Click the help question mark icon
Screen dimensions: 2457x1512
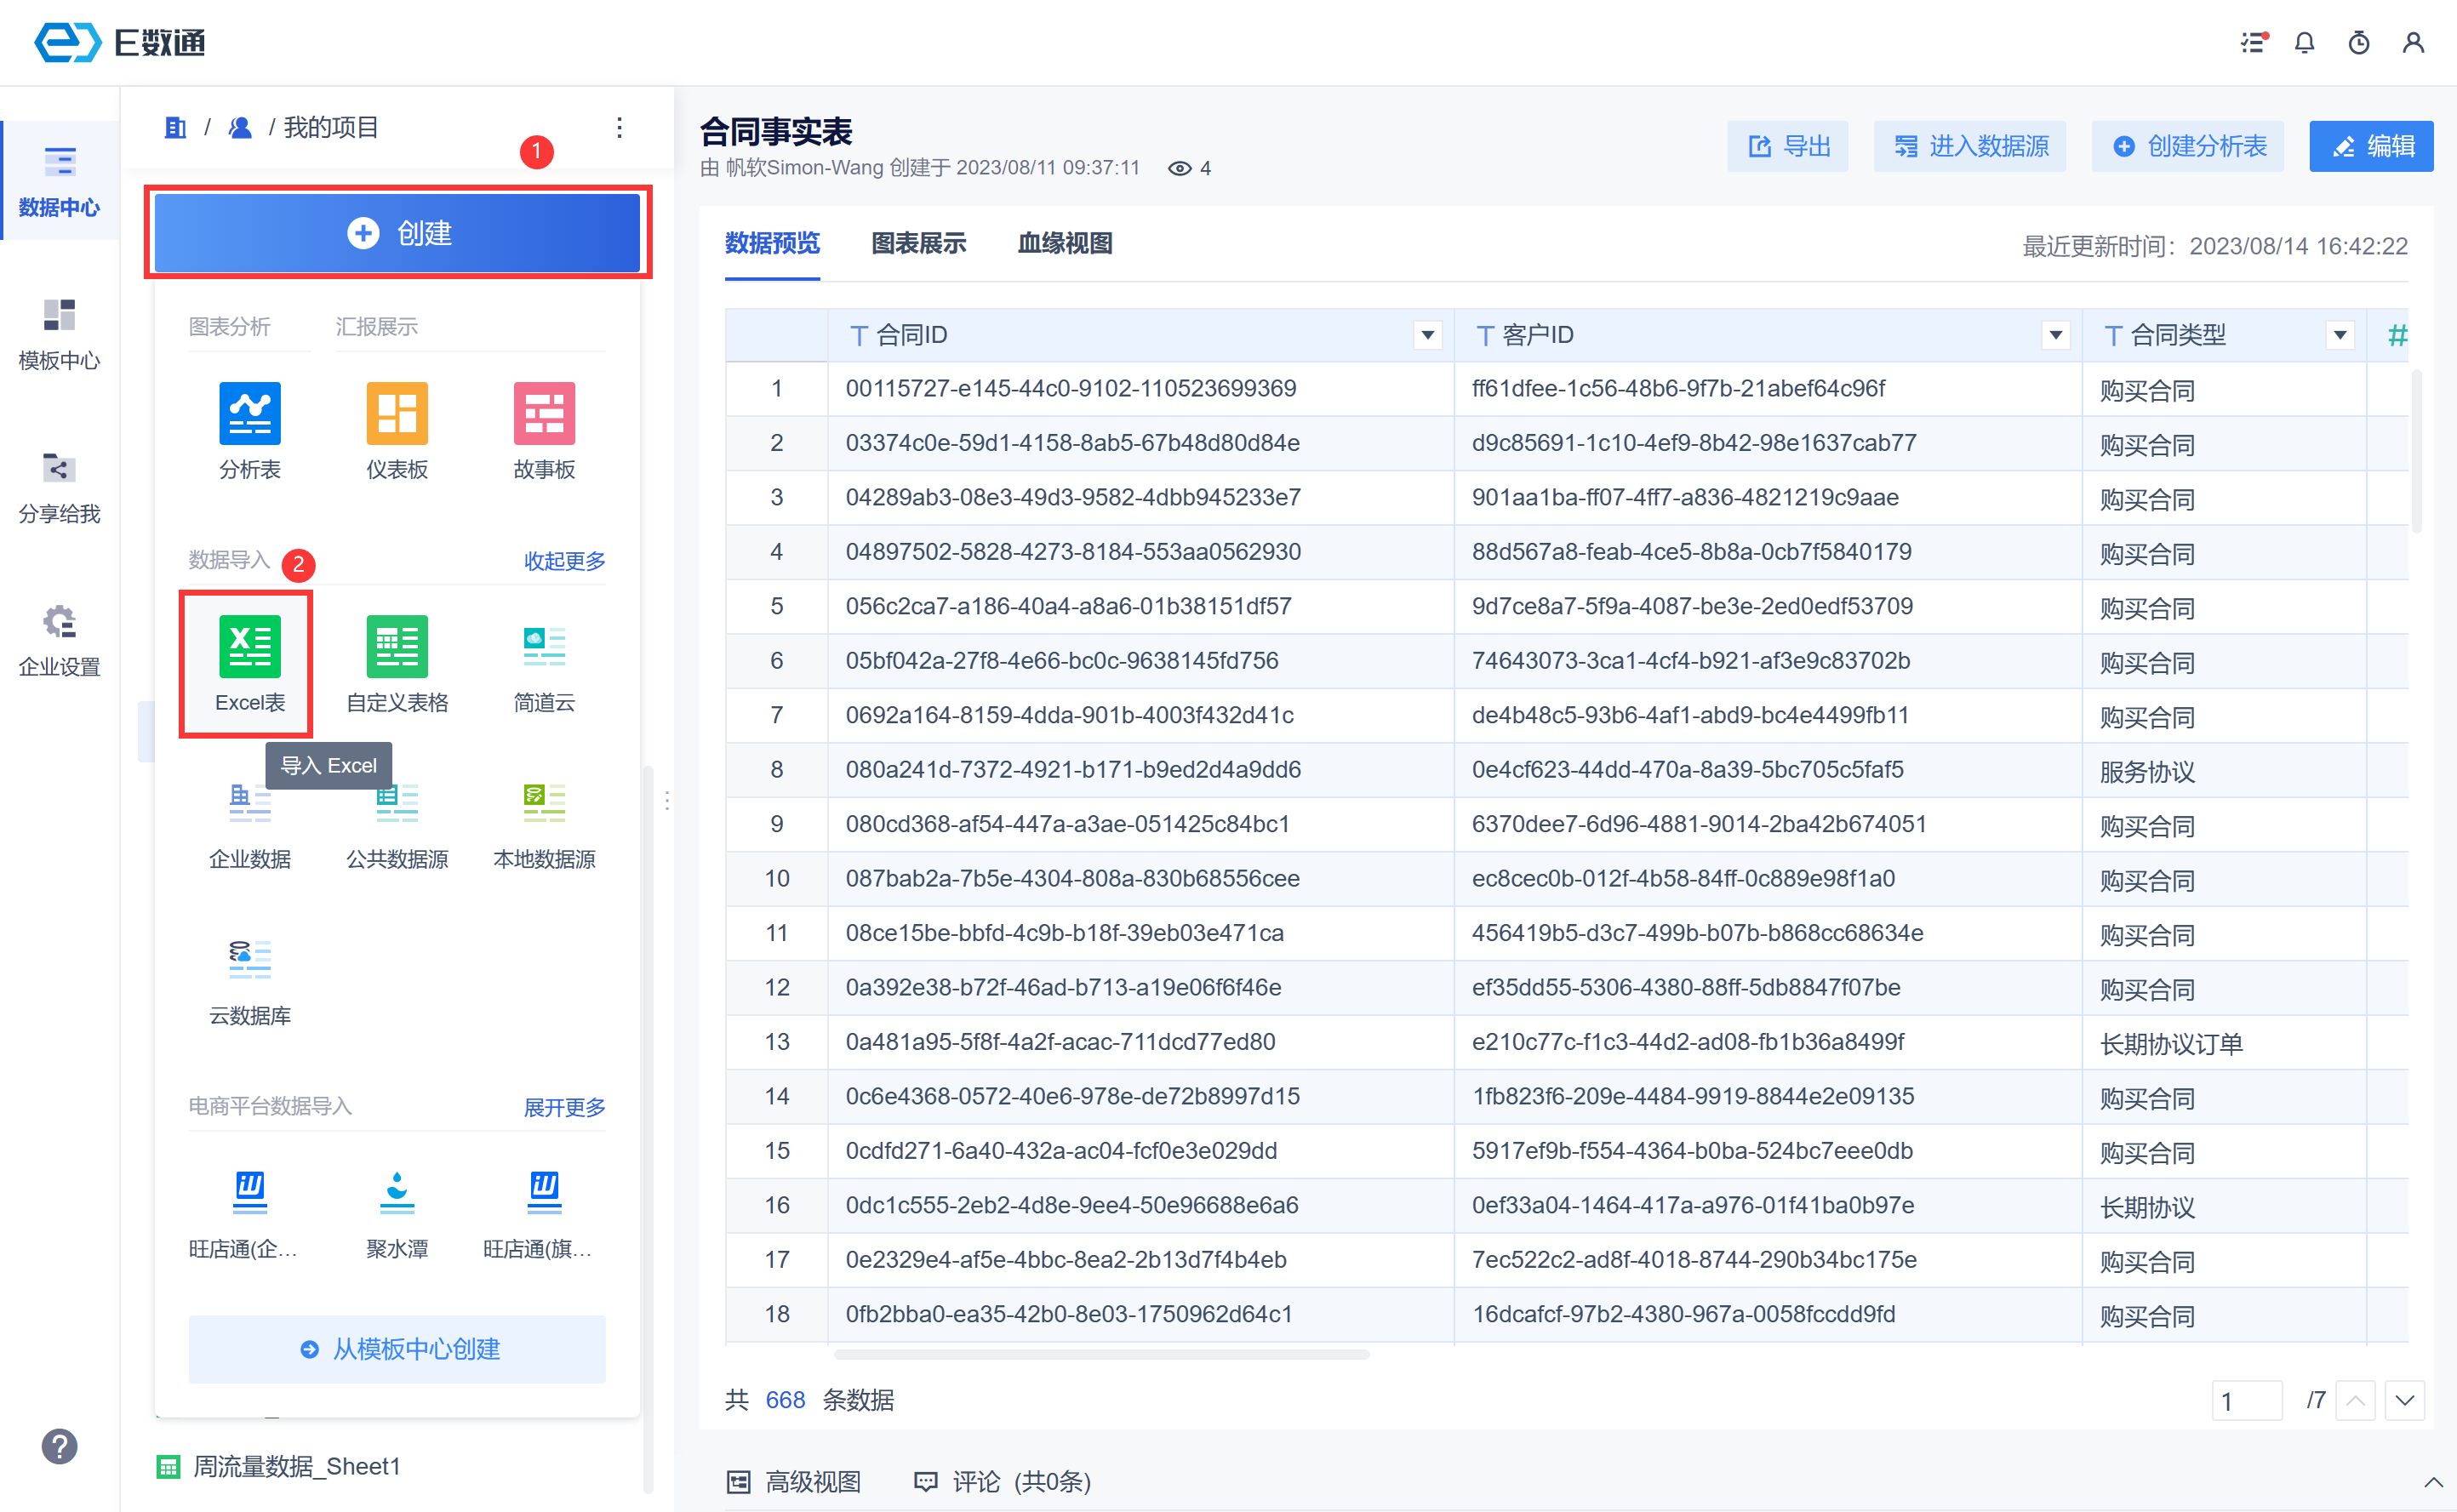59,1446
